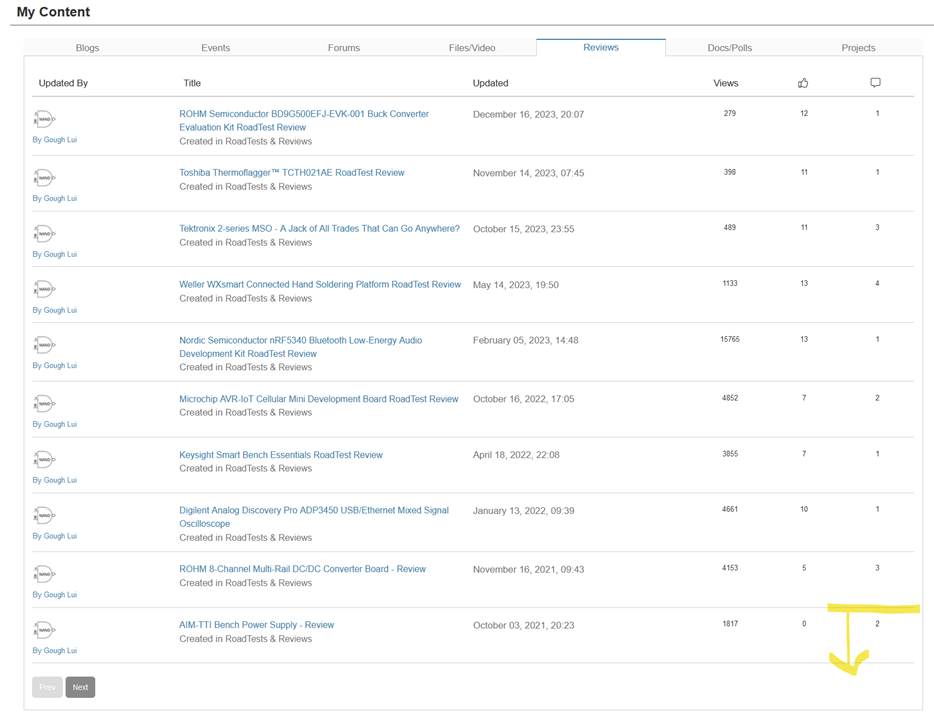The height and width of the screenshot is (720, 934).
Task: Switch to the Events tab
Action: click(x=216, y=48)
